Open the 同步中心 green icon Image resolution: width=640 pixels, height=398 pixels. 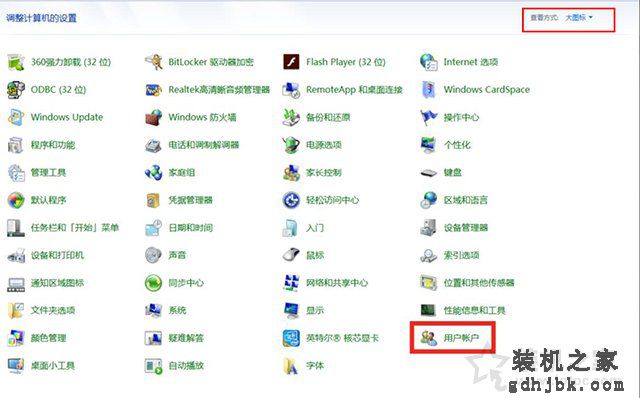point(153,283)
